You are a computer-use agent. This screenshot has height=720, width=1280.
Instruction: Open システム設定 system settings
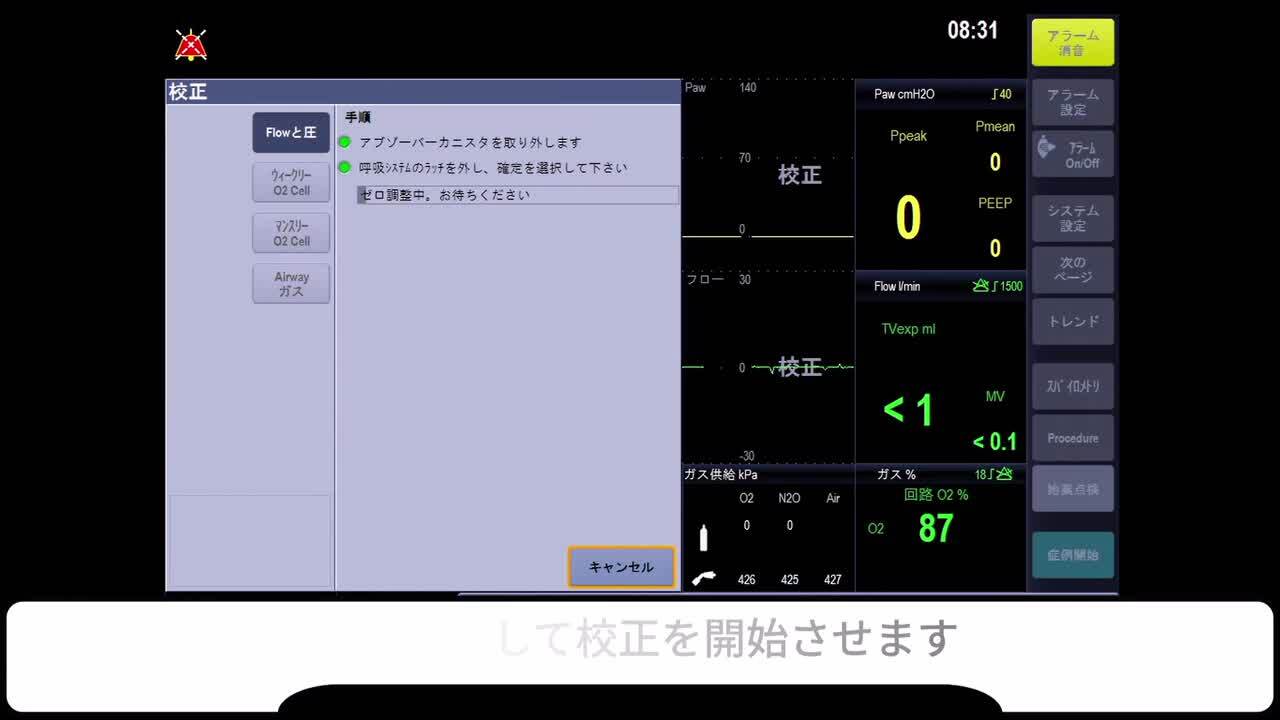click(x=1073, y=218)
